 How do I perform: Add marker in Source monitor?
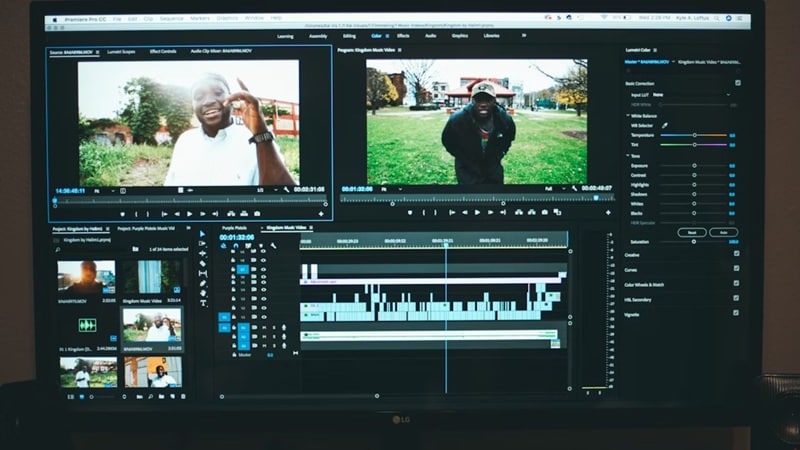click(122, 214)
